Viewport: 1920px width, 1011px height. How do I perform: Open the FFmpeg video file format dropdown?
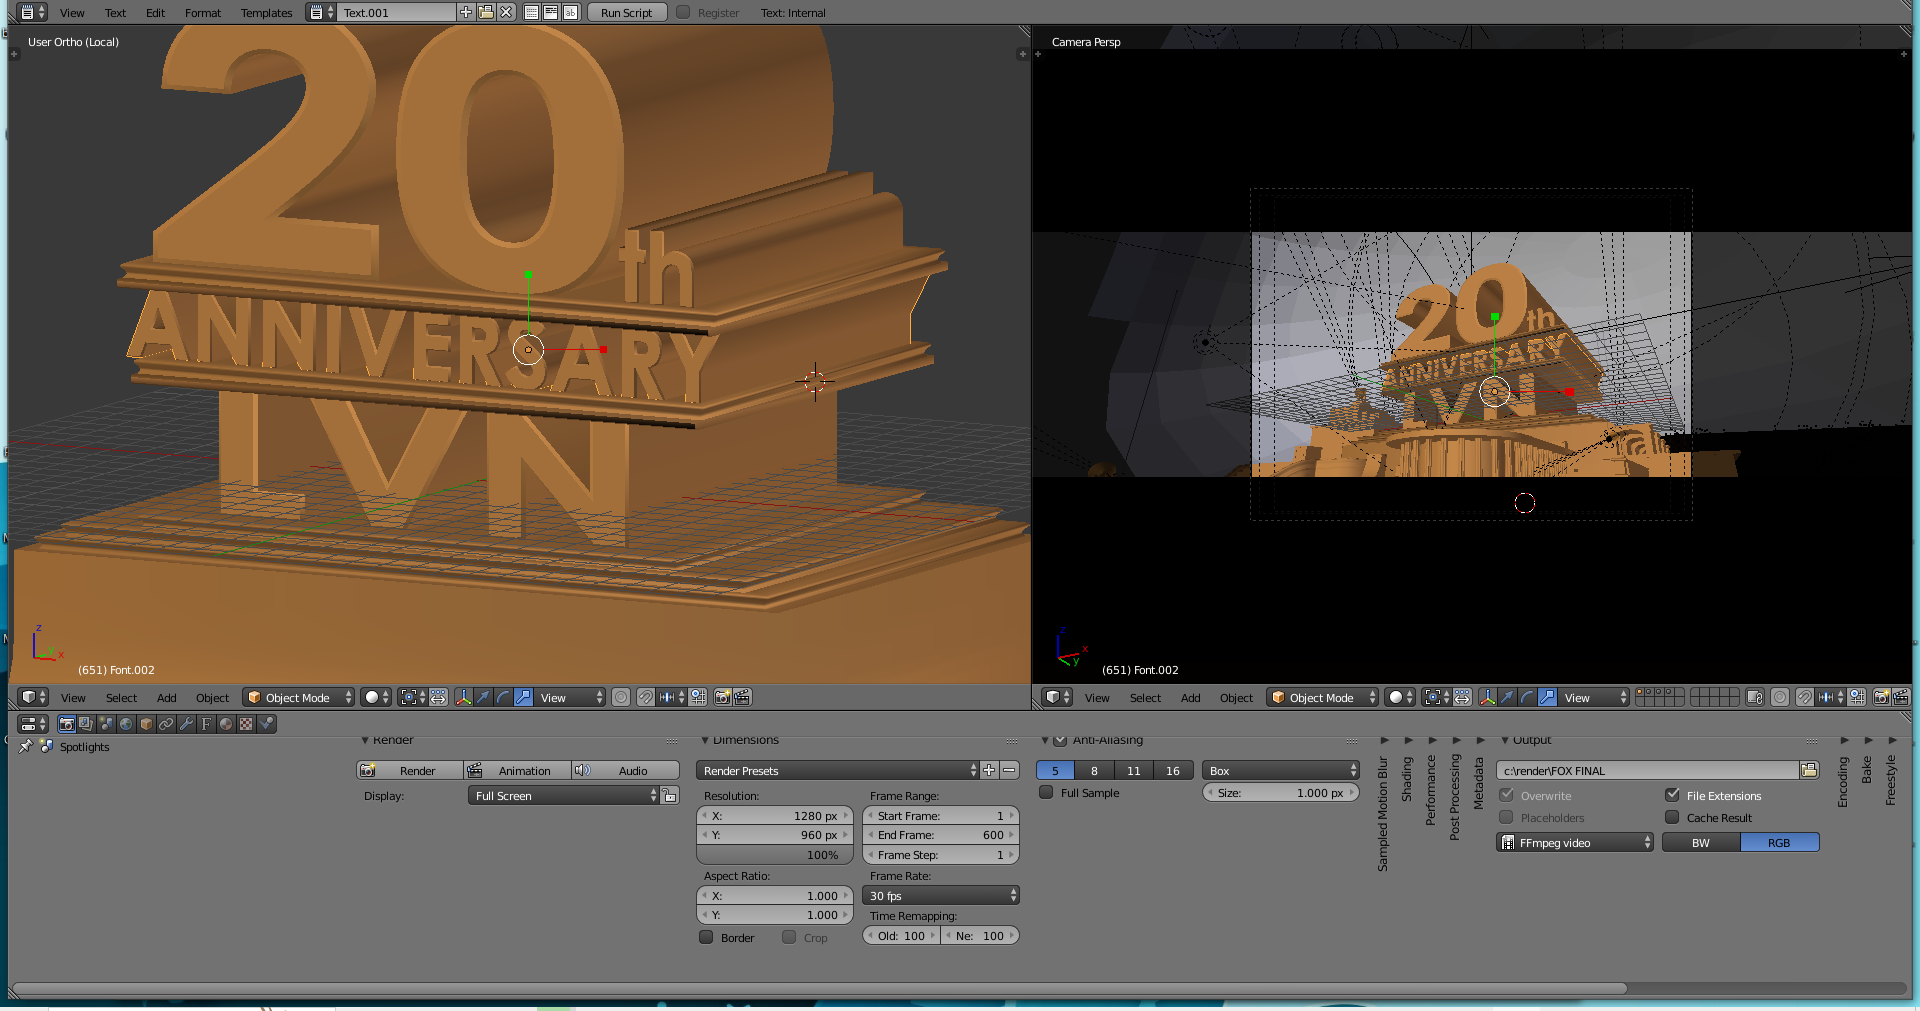point(1576,842)
